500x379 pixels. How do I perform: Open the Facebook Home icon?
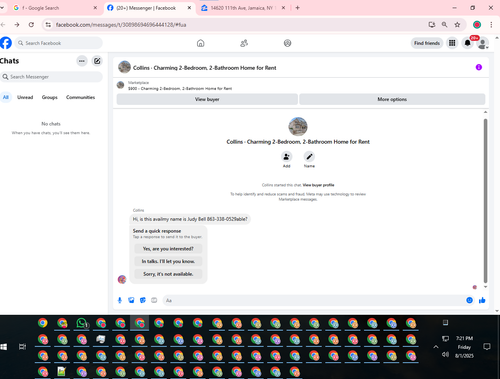[200, 43]
